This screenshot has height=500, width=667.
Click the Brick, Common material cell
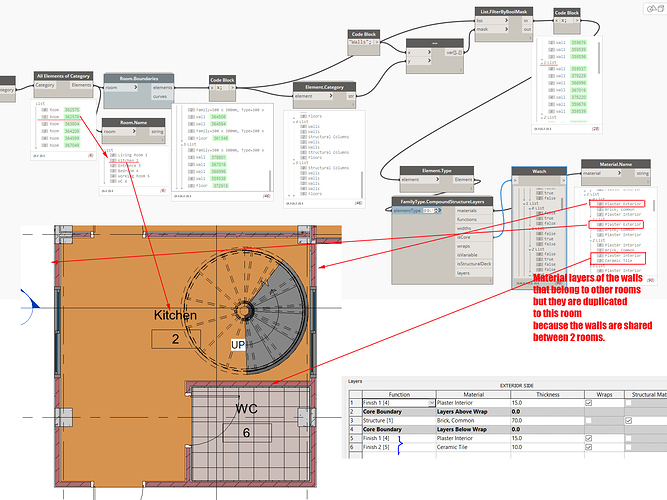click(473, 420)
